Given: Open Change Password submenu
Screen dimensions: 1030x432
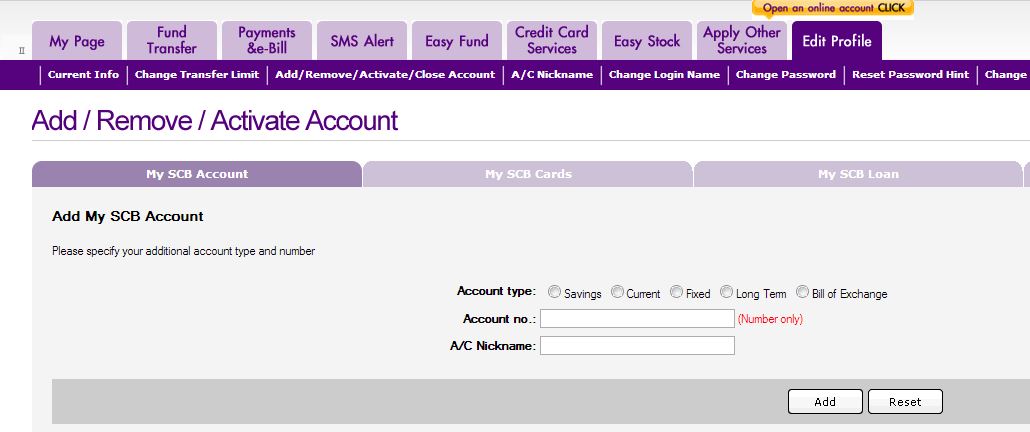Looking at the screenshot, I should 786,75.
